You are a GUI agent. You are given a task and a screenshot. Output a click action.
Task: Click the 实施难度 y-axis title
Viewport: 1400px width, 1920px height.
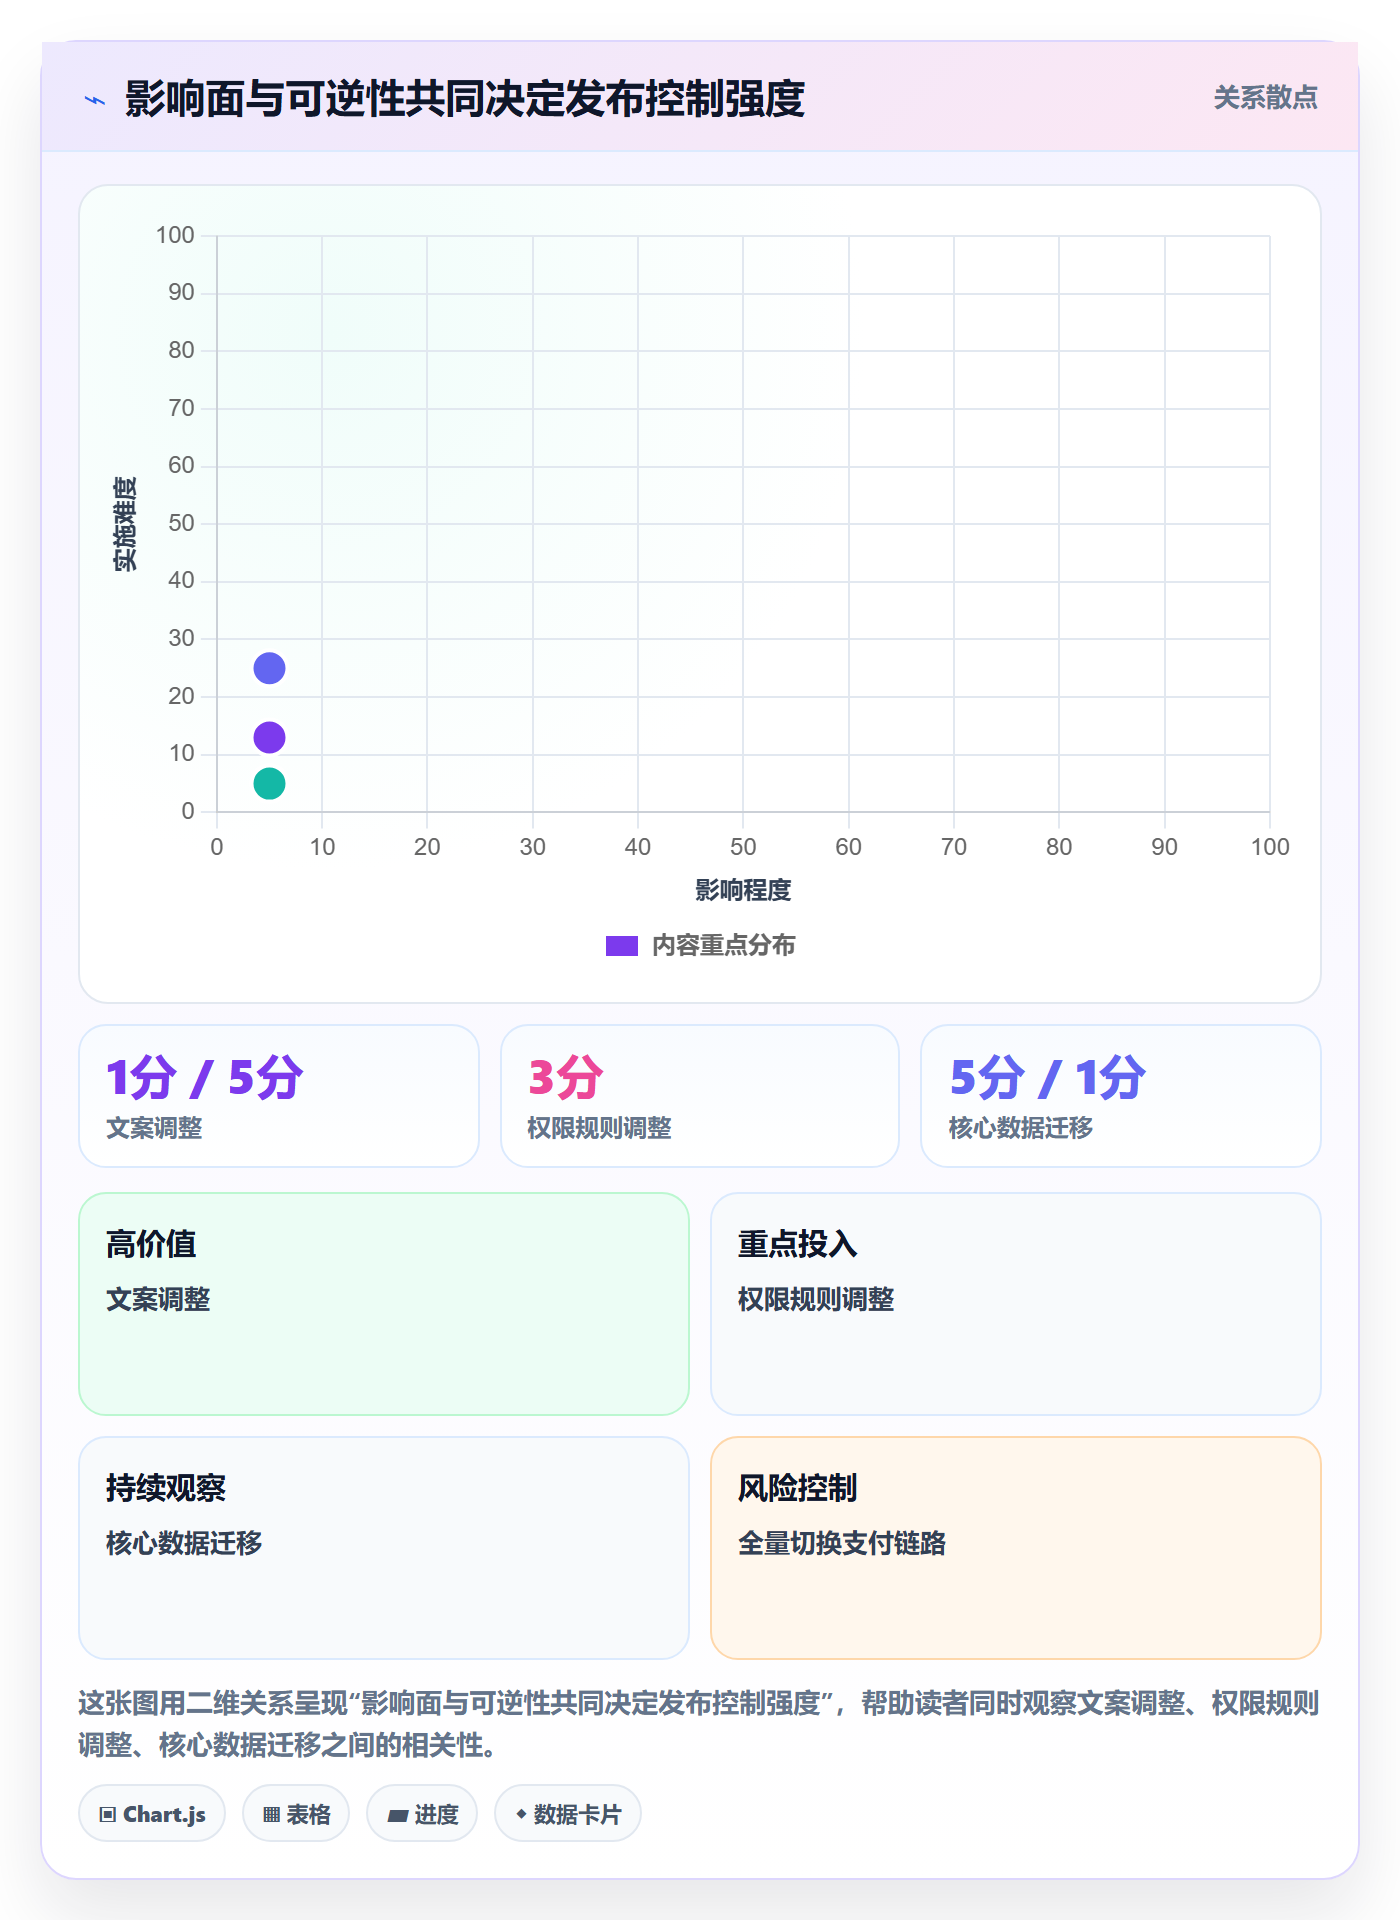[125, 524]
